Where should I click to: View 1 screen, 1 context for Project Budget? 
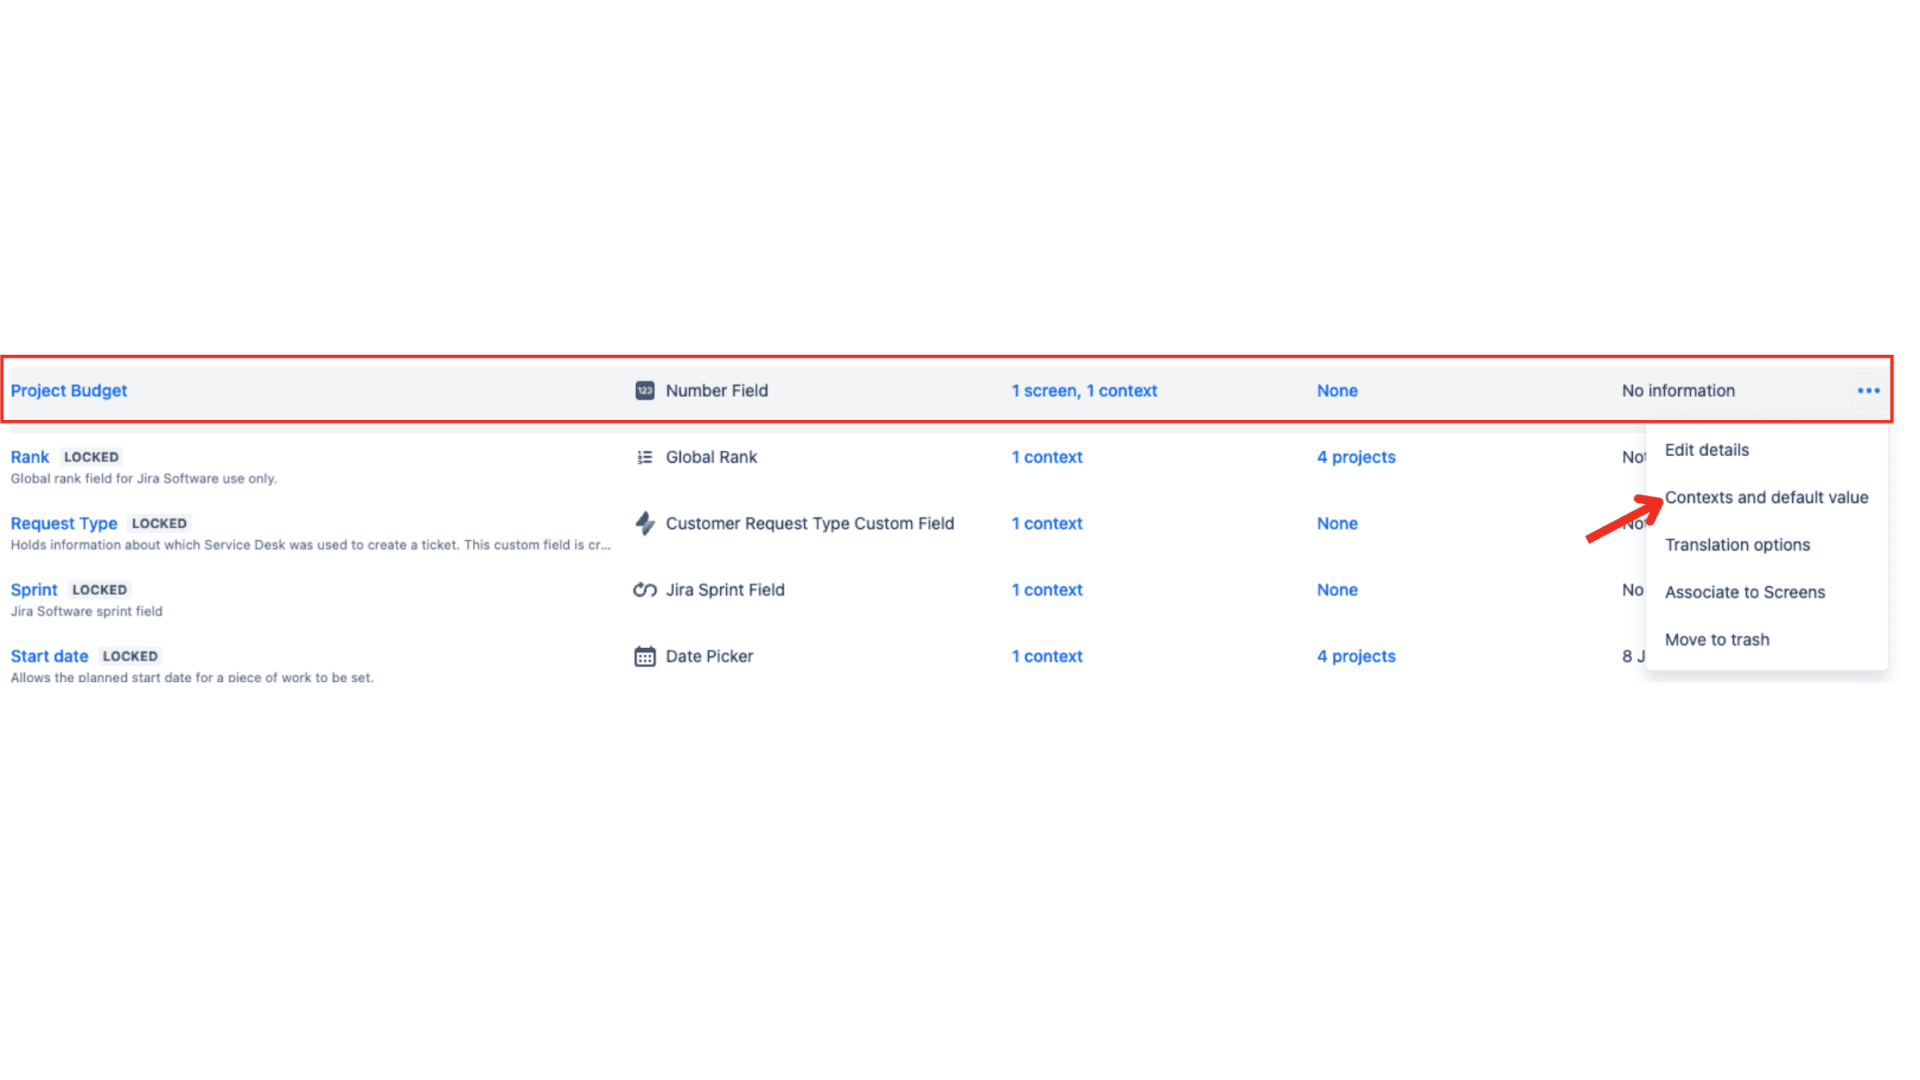coord(1084,390)
